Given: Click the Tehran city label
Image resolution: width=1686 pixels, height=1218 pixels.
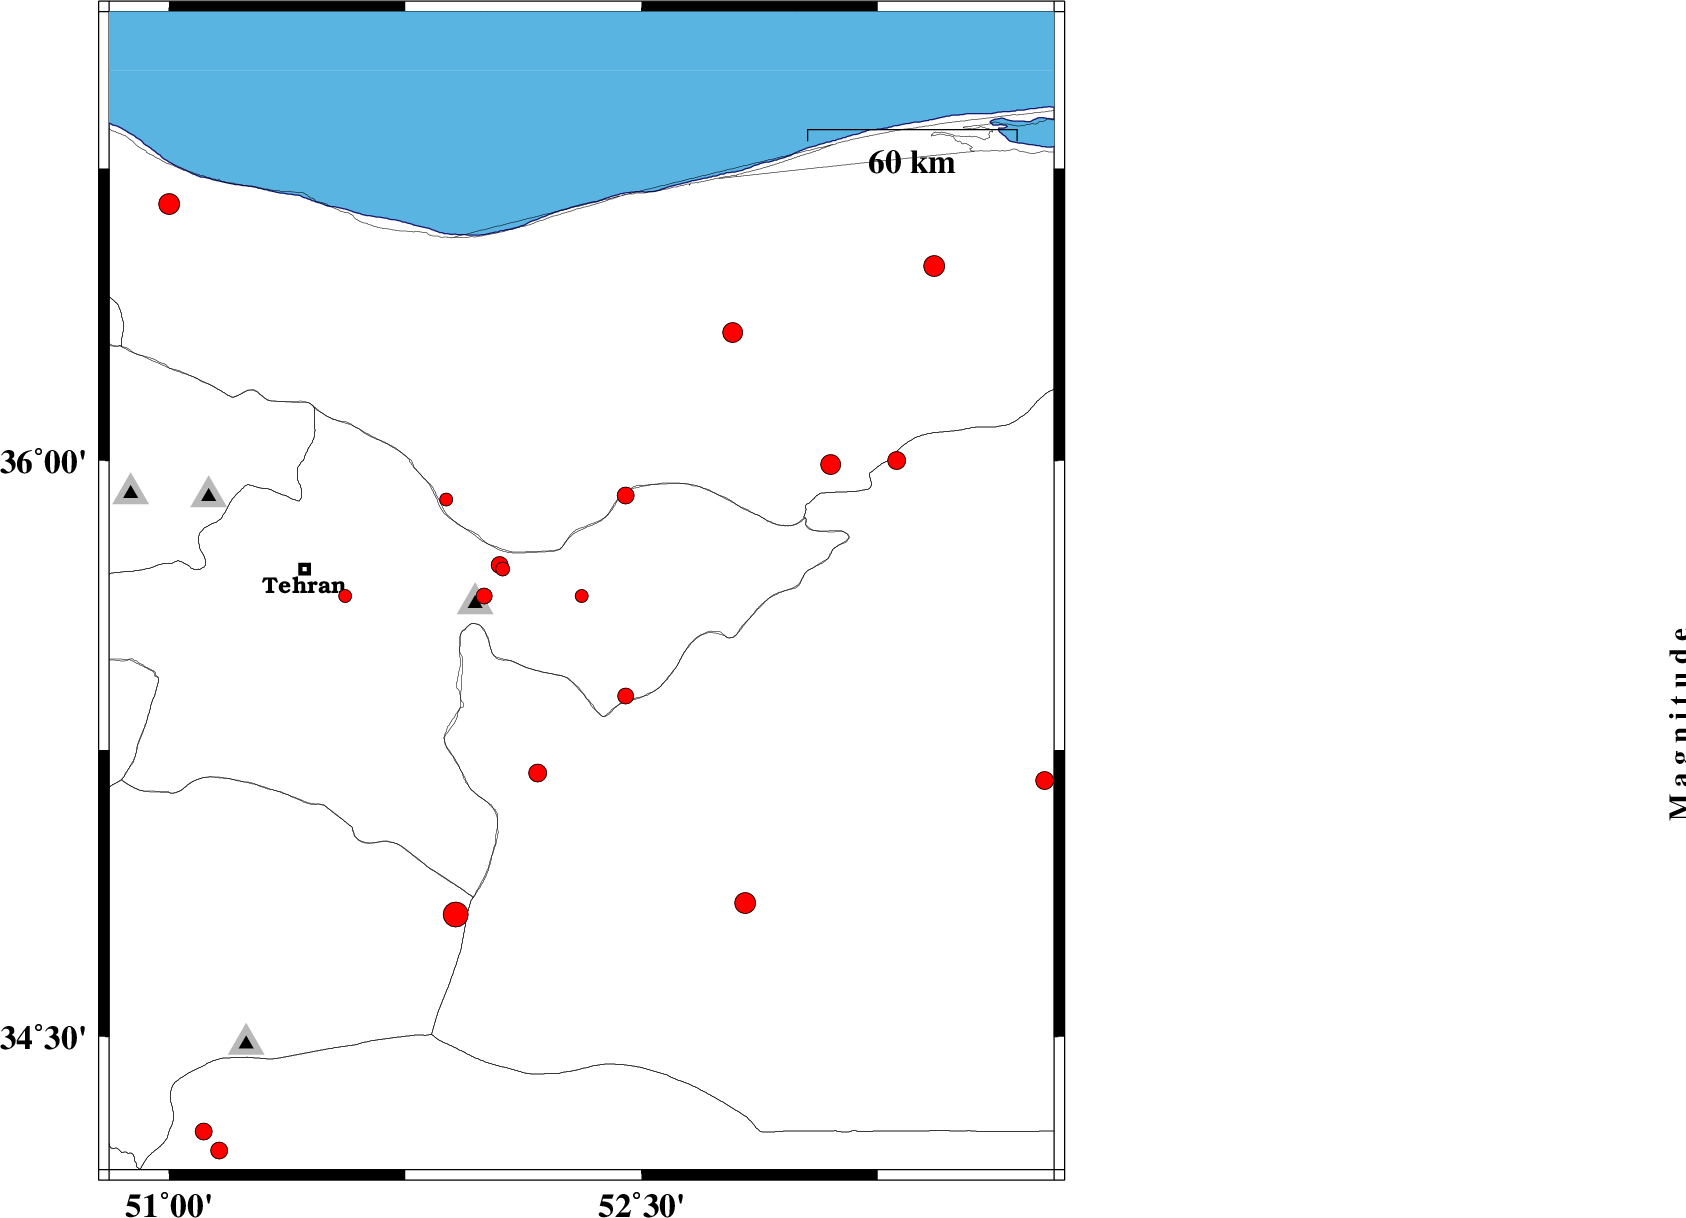Looking at the screenshot, I should 303,586.
